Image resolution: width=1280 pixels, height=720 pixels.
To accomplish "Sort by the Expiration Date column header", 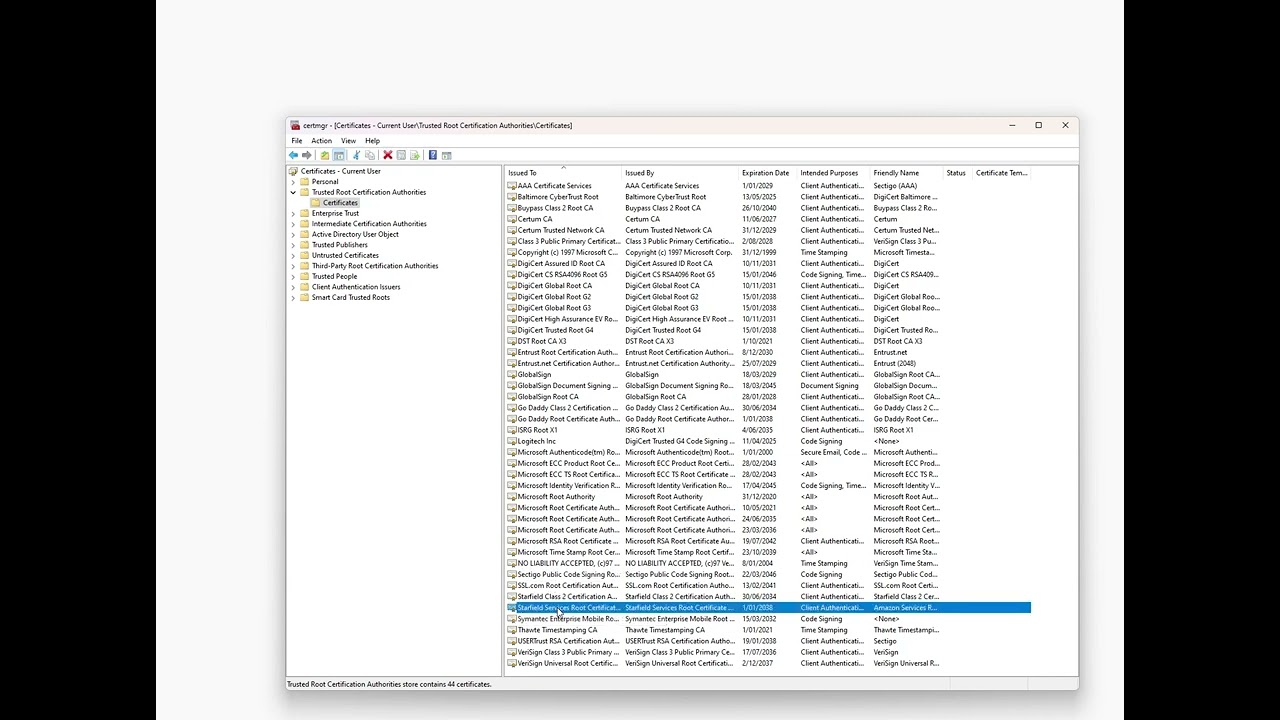I will 768,173.
